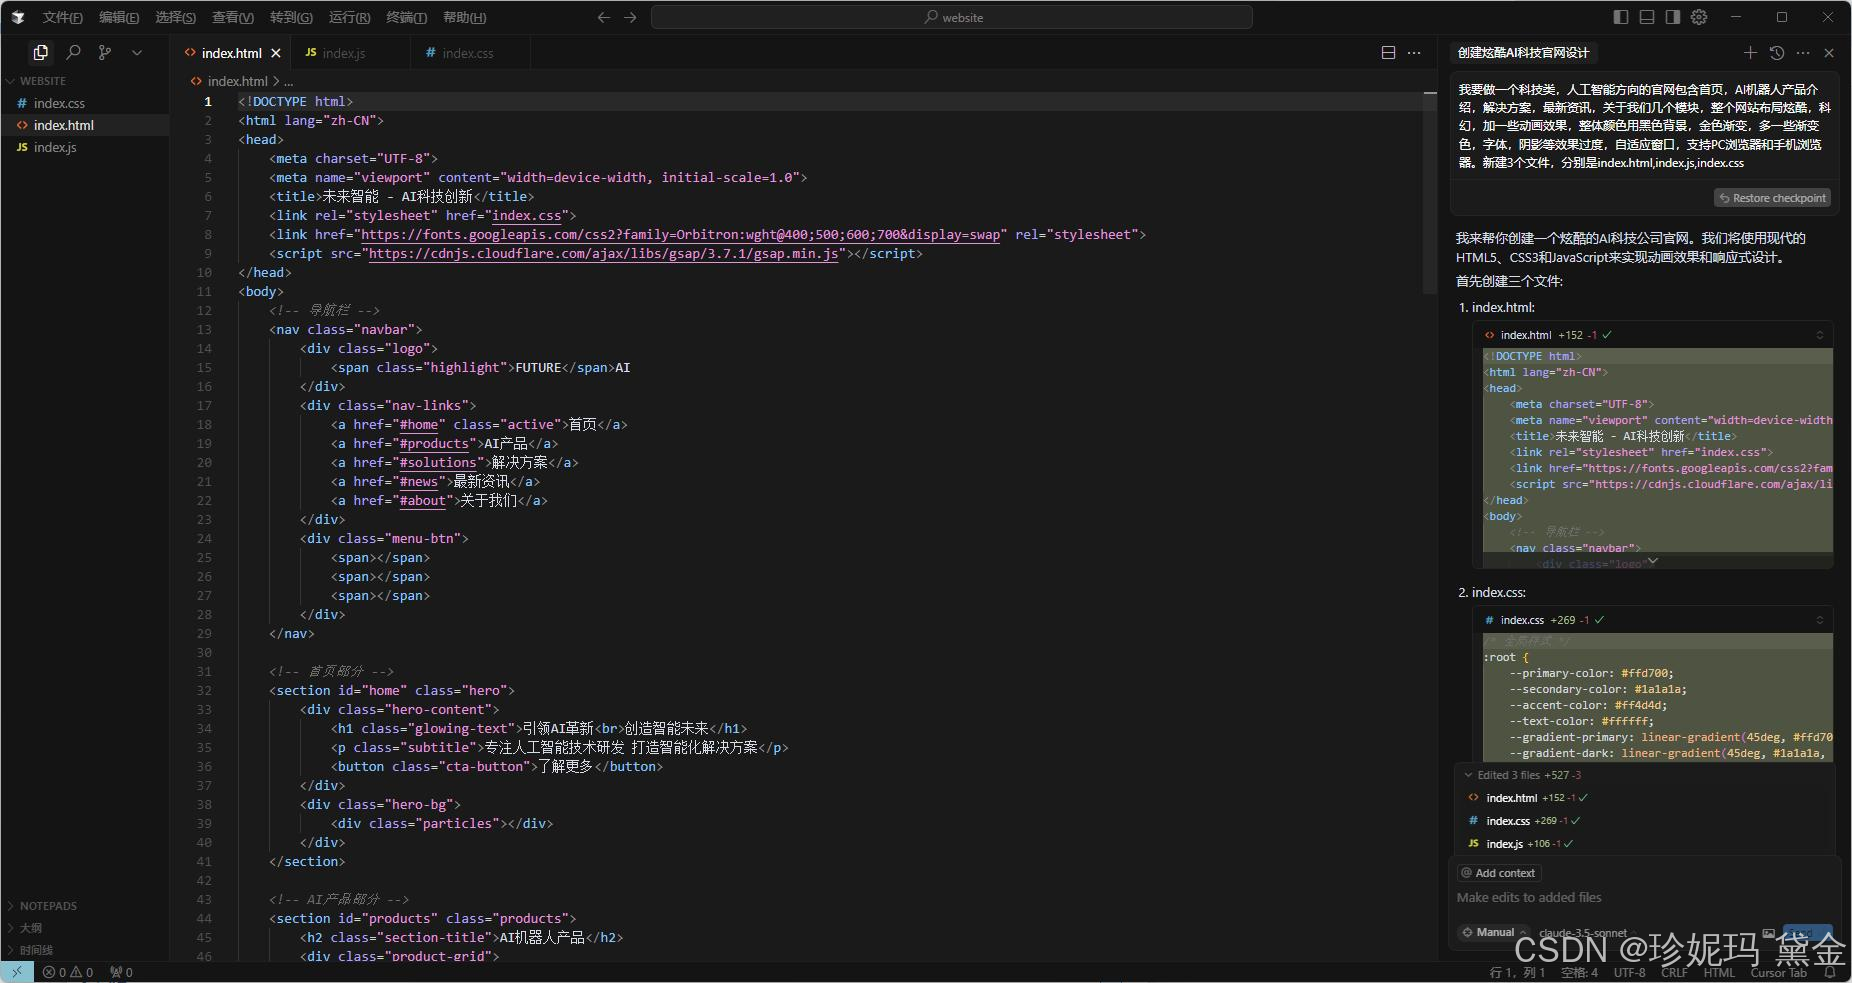Expand the NOTEPADS section
This screenshot has height=983, width=1852.
click(x=85, y=906)
